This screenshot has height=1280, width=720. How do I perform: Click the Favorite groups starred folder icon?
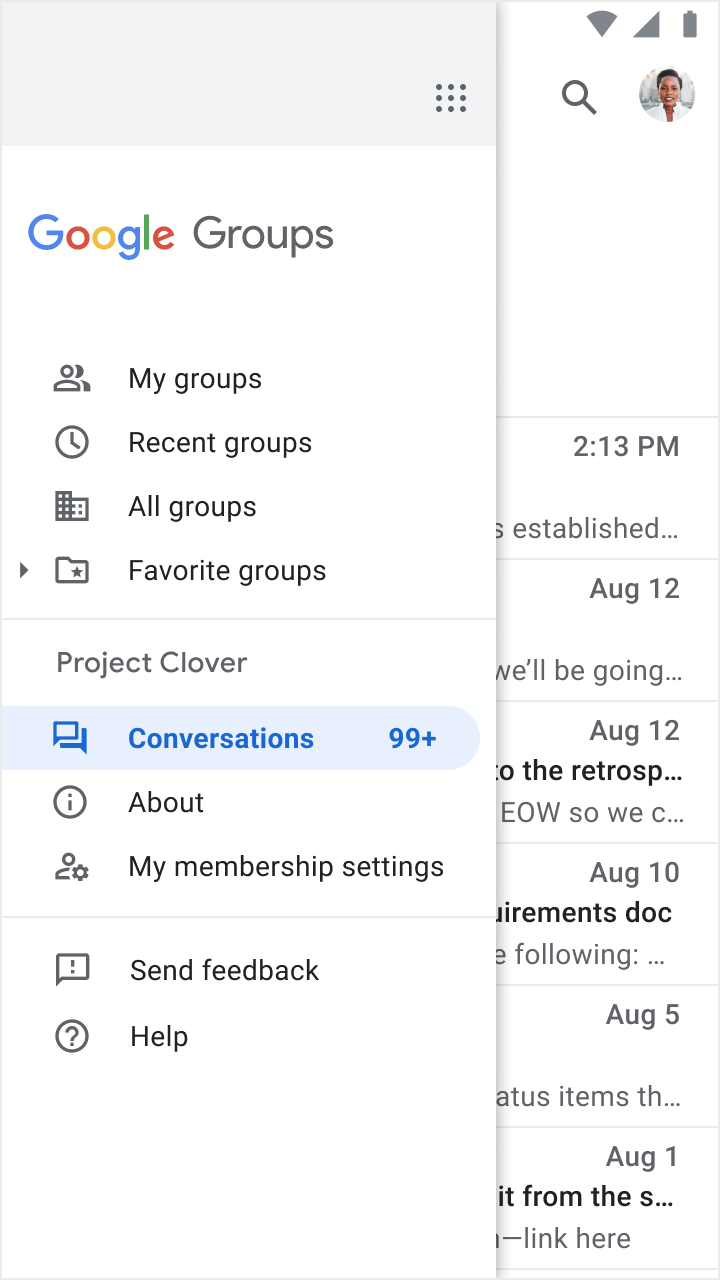pyautogui.click(x=72, y=570)
